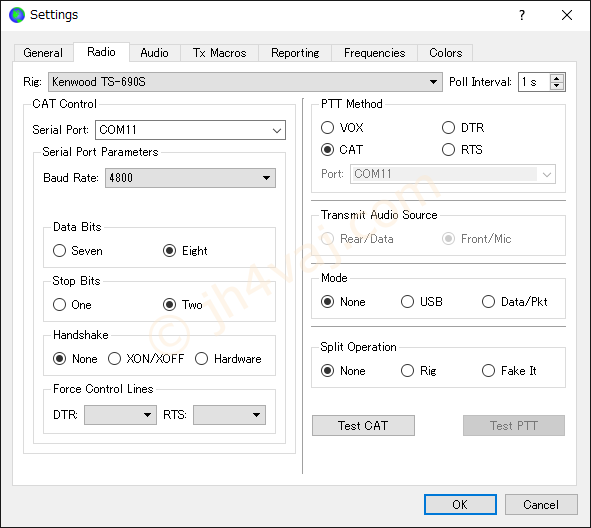This screenshot has width=591, height=528.
Task: Open the Force Control Lines RTS dropdown
Action: 229,415
